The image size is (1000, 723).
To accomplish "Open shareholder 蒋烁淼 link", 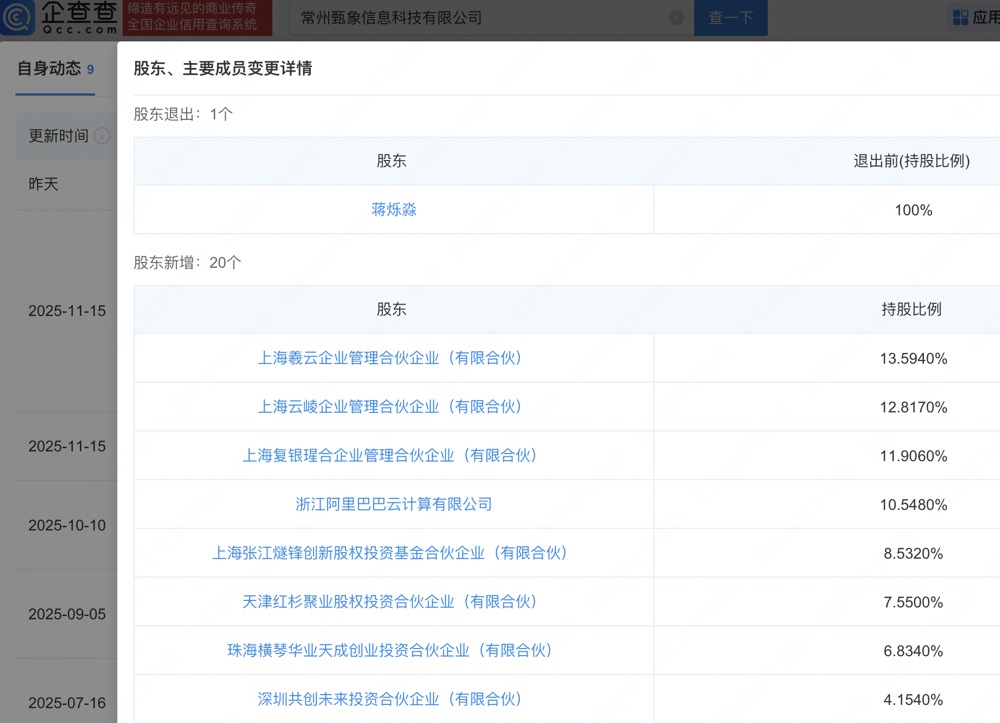I will coord(394,210).
